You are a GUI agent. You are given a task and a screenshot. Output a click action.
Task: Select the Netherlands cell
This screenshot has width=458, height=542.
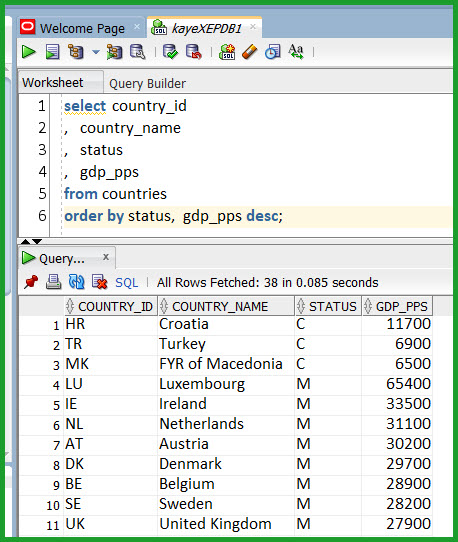point(226,424)
